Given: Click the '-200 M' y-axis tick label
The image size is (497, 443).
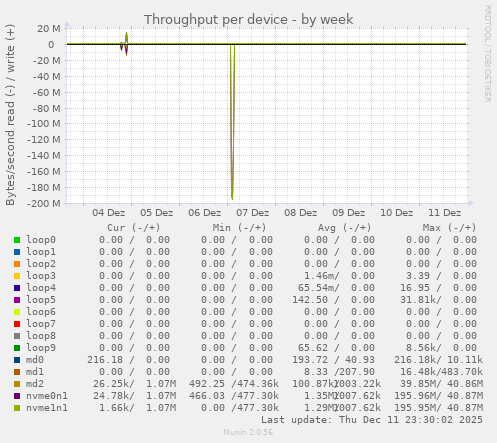Looking at the screenshot, I should (x=44, y=204).
